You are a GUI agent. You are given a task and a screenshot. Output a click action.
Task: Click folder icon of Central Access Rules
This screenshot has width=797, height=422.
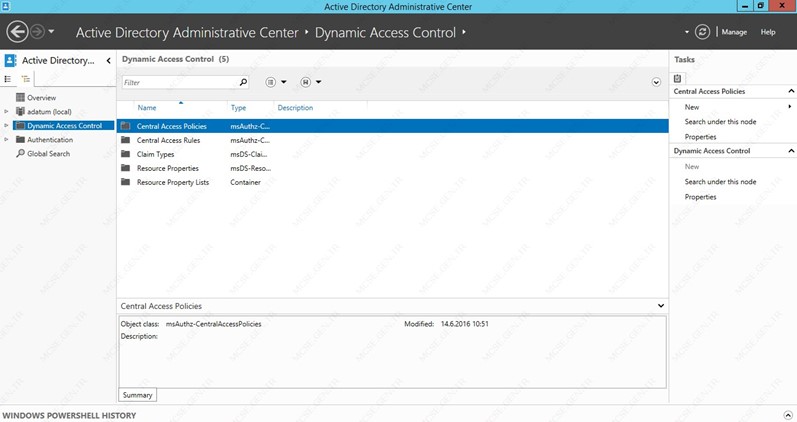(126, 140)
